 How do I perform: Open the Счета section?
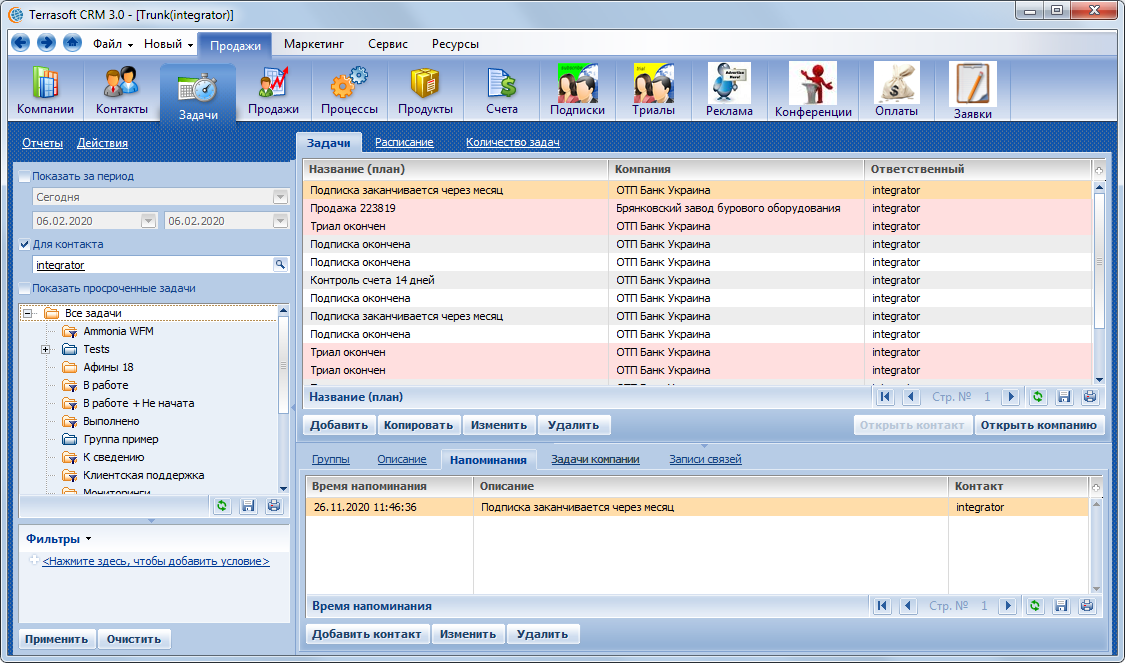coord(502,91)
